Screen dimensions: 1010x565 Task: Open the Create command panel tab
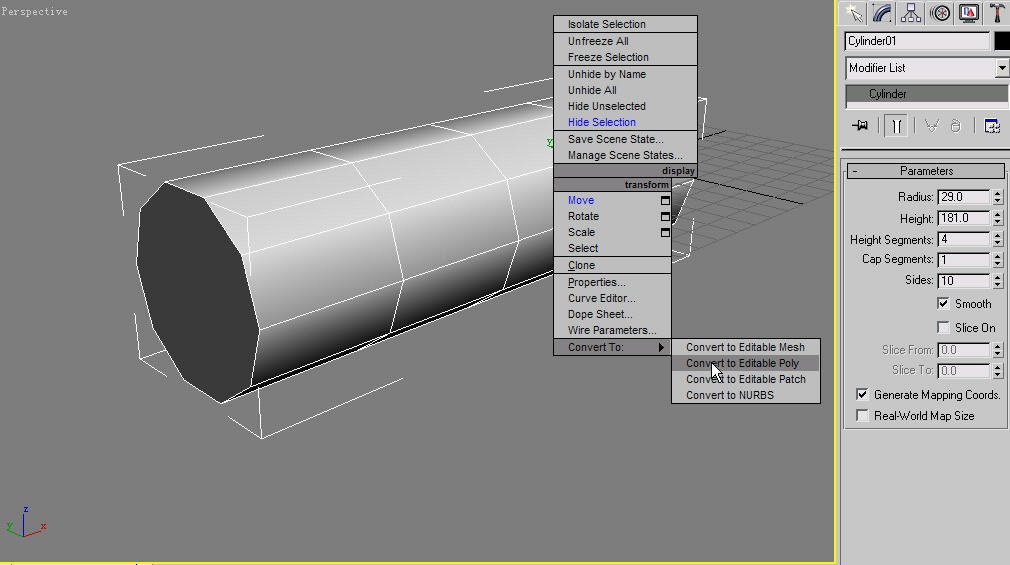[853, 13]
